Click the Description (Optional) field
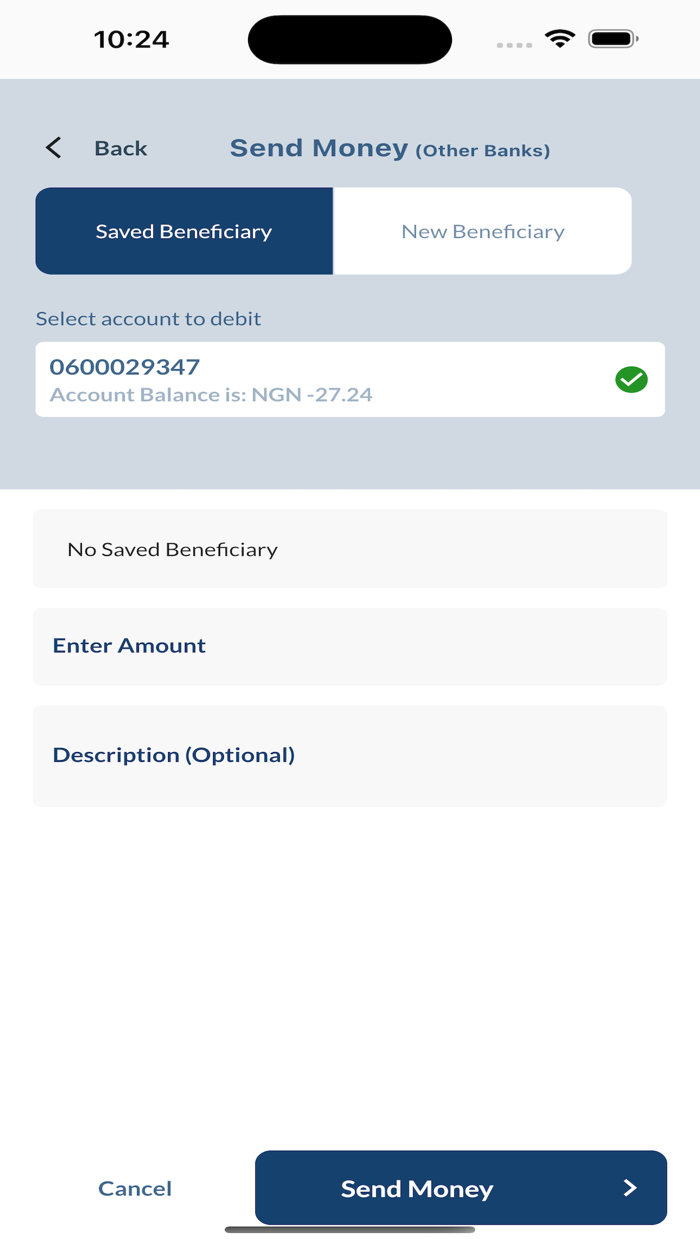The image size is (700, 1244). pos(350,756)
